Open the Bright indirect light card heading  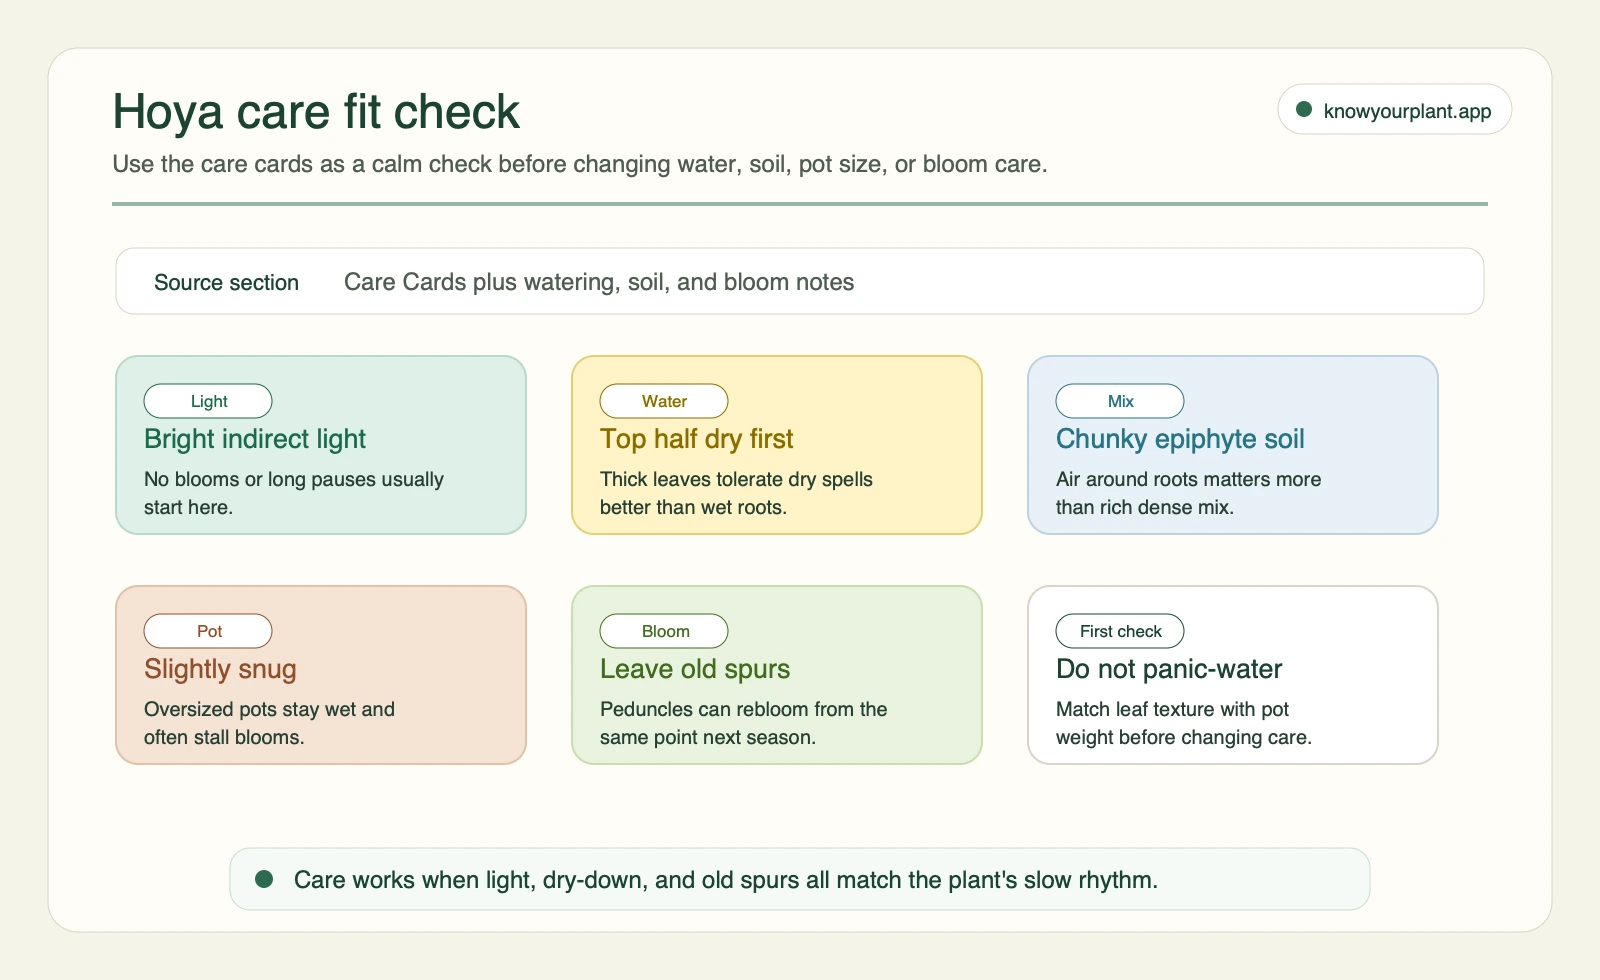coord(255,439)
